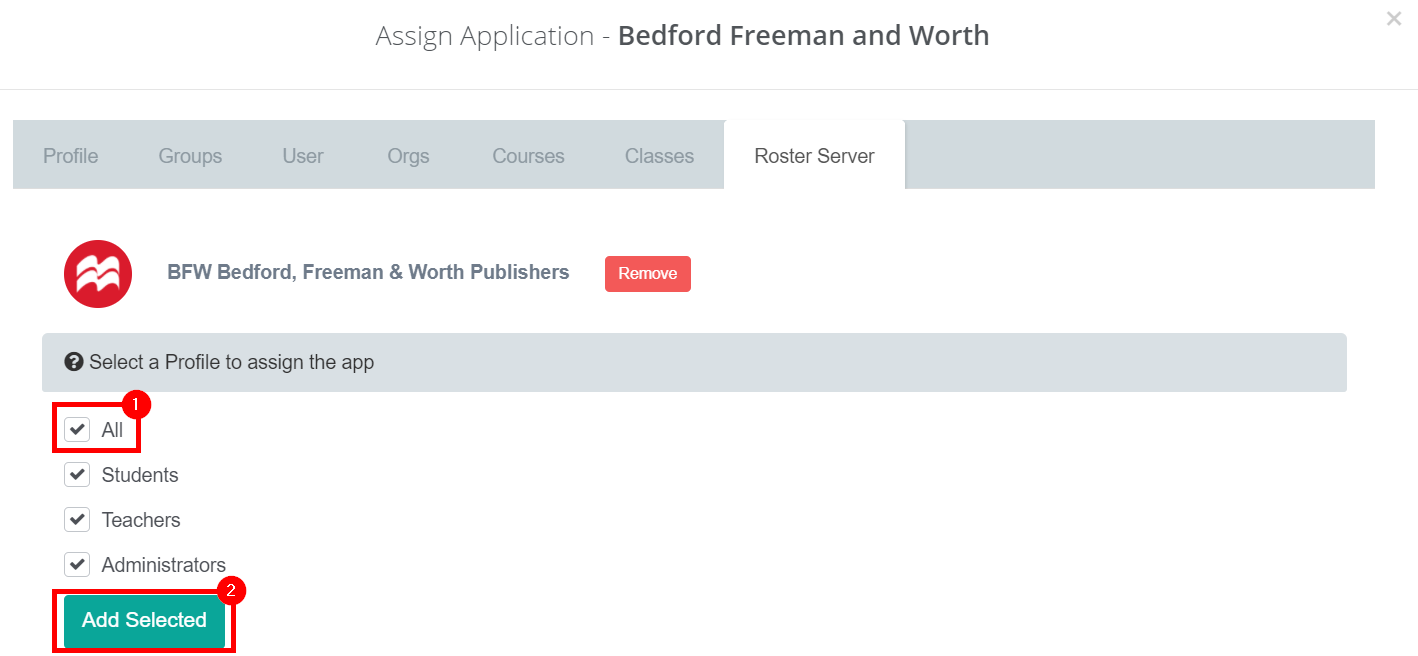1418x656 pixels.
Task: Click the red step 1 badge
Action: [x=135, y=404]
